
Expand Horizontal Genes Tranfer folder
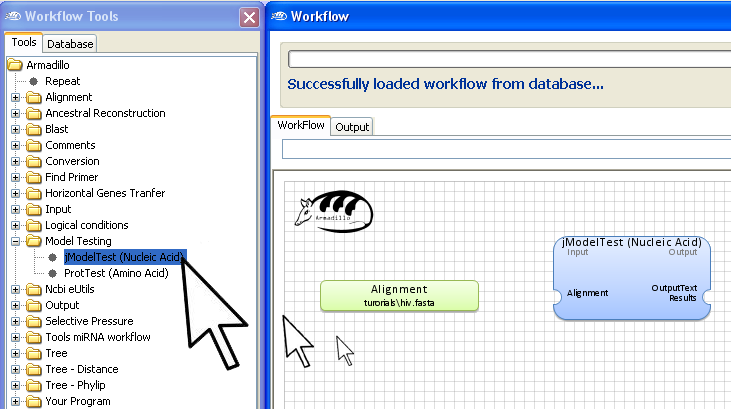pyautogui.click(x=15, y=193)
